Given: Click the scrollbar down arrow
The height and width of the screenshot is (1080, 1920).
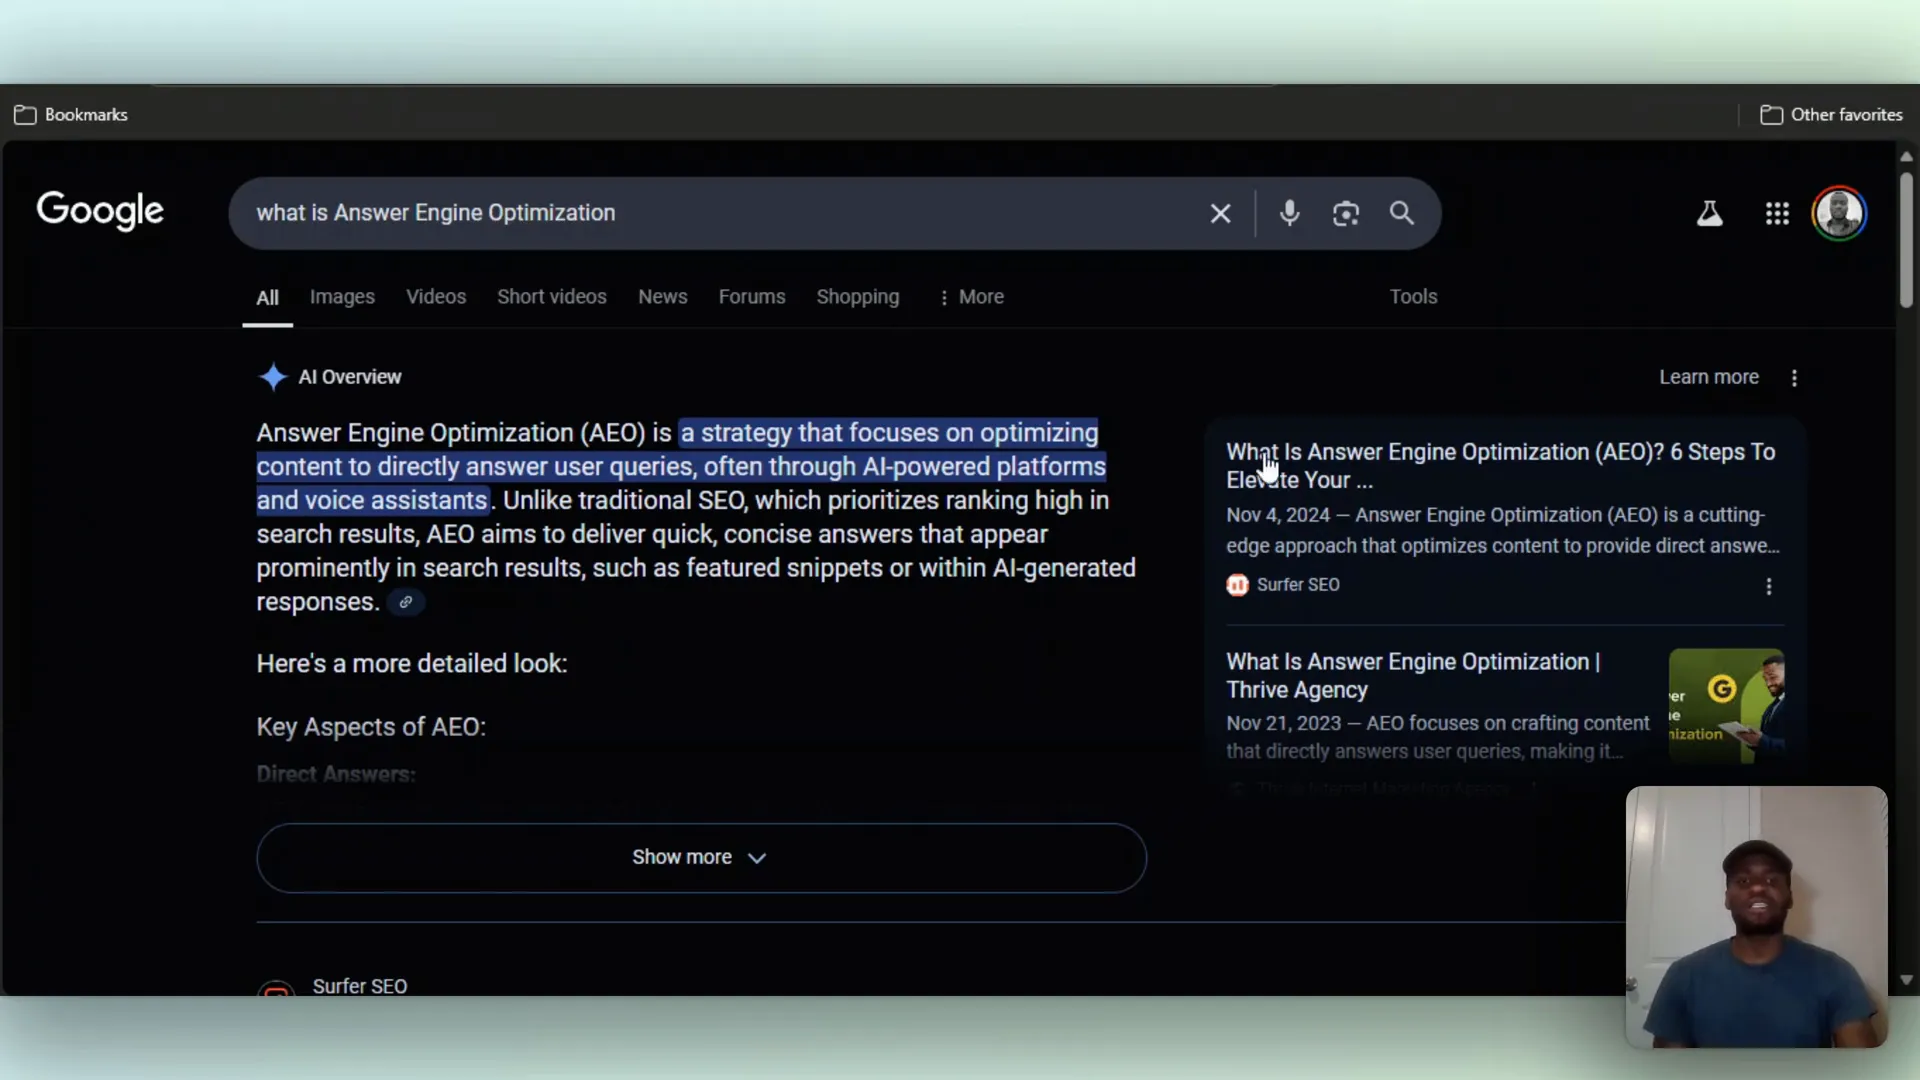Looking at the screenshot, I should pyautogui.click(x=1906, y=981).
